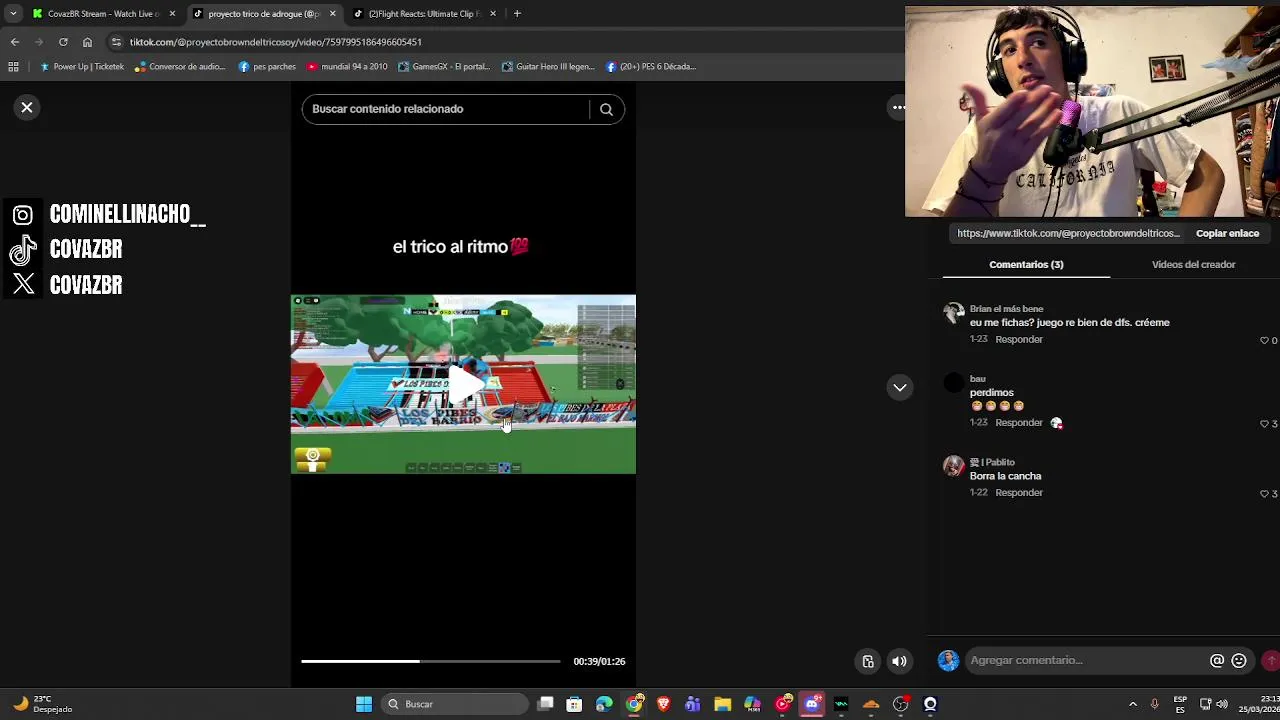
Task: Click the auto-scroll icon beside volume
Action: 868,661
